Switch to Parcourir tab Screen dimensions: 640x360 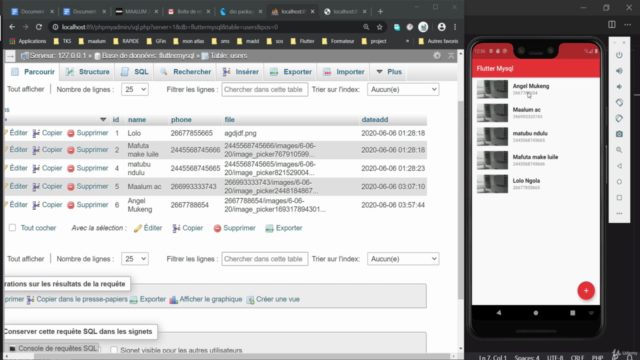33,72
